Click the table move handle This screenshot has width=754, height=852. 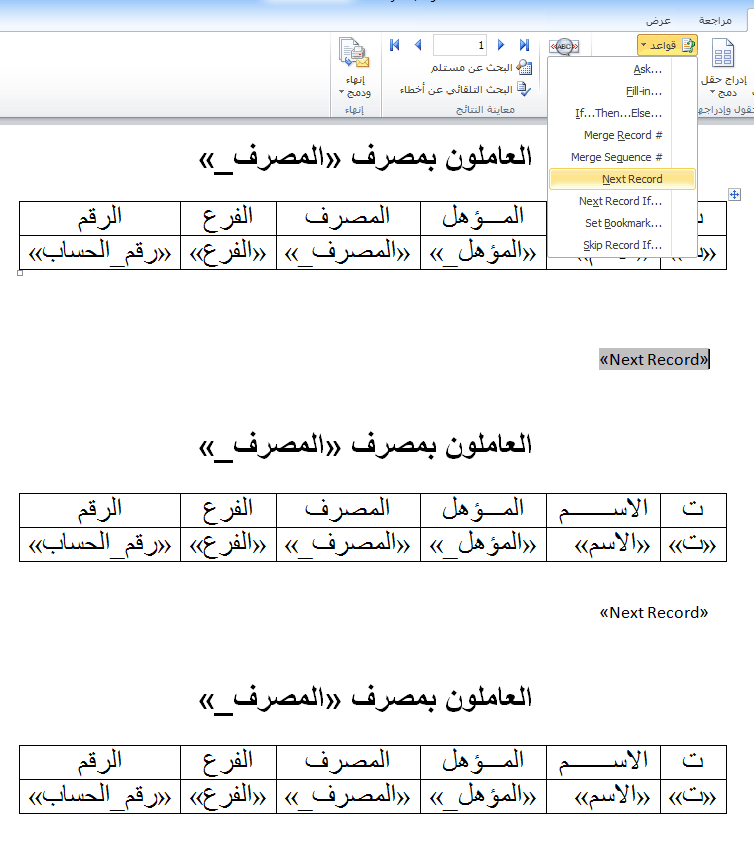[734, 194]
